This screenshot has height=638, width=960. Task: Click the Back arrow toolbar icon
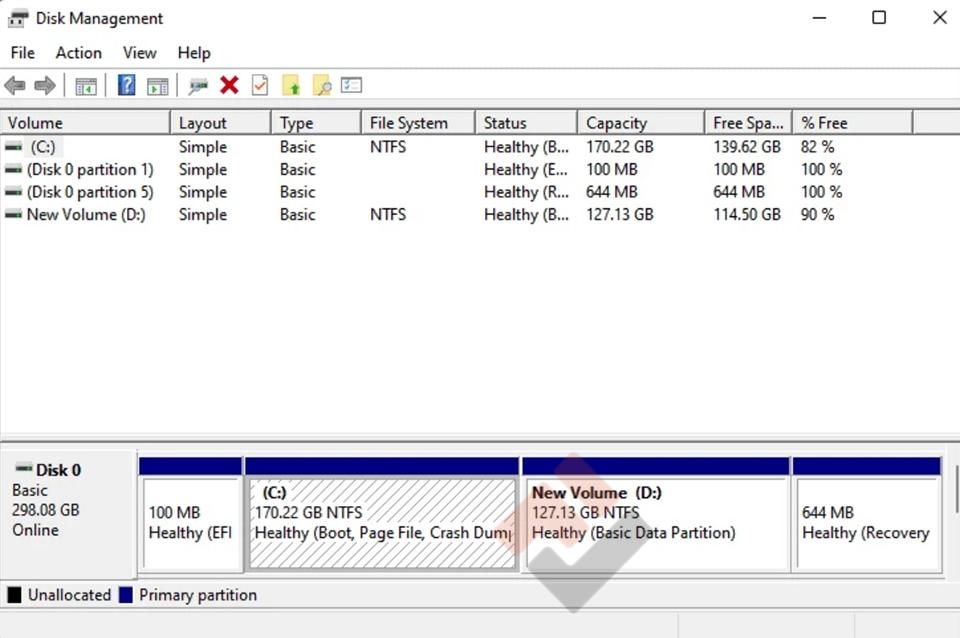pos(15,86)
